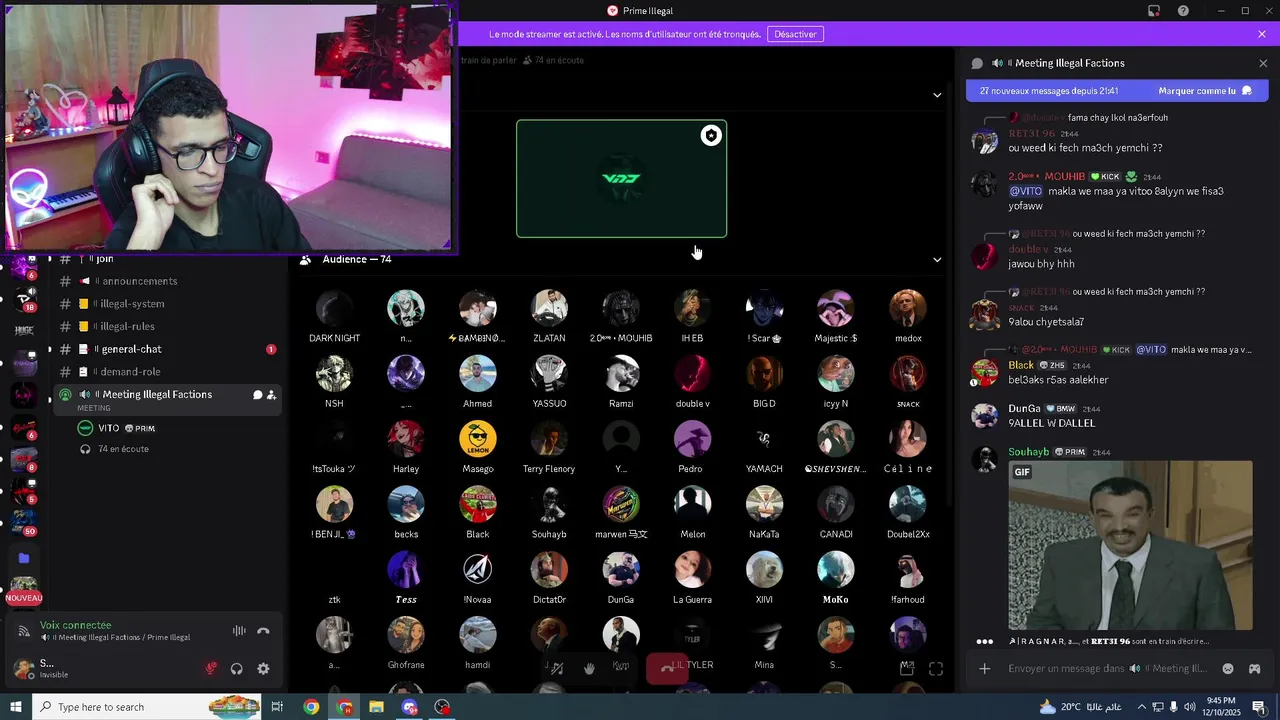Click the Windows taskbar search box
The width and height of the screenshot is (1280, 720).
coord(147,707)
